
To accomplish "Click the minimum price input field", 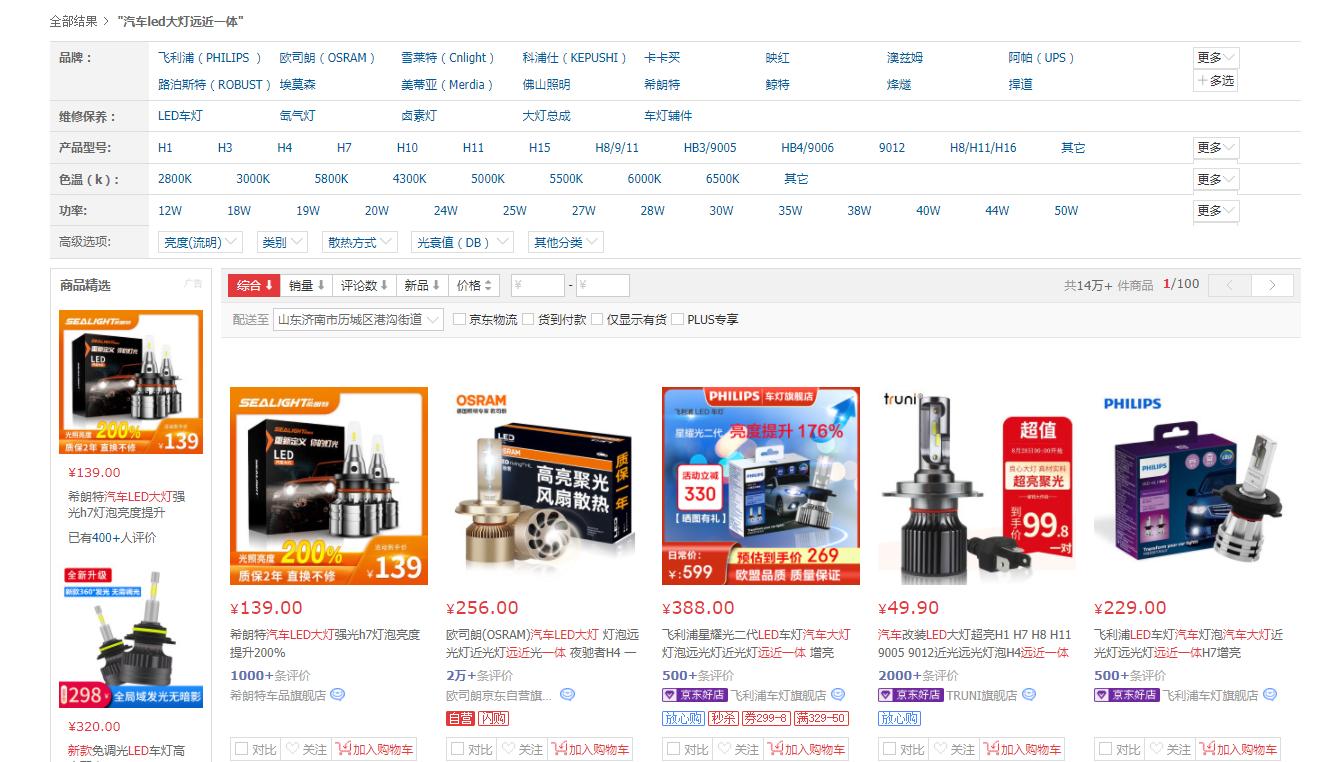I will pyautogui.click(x=537, y=285).
